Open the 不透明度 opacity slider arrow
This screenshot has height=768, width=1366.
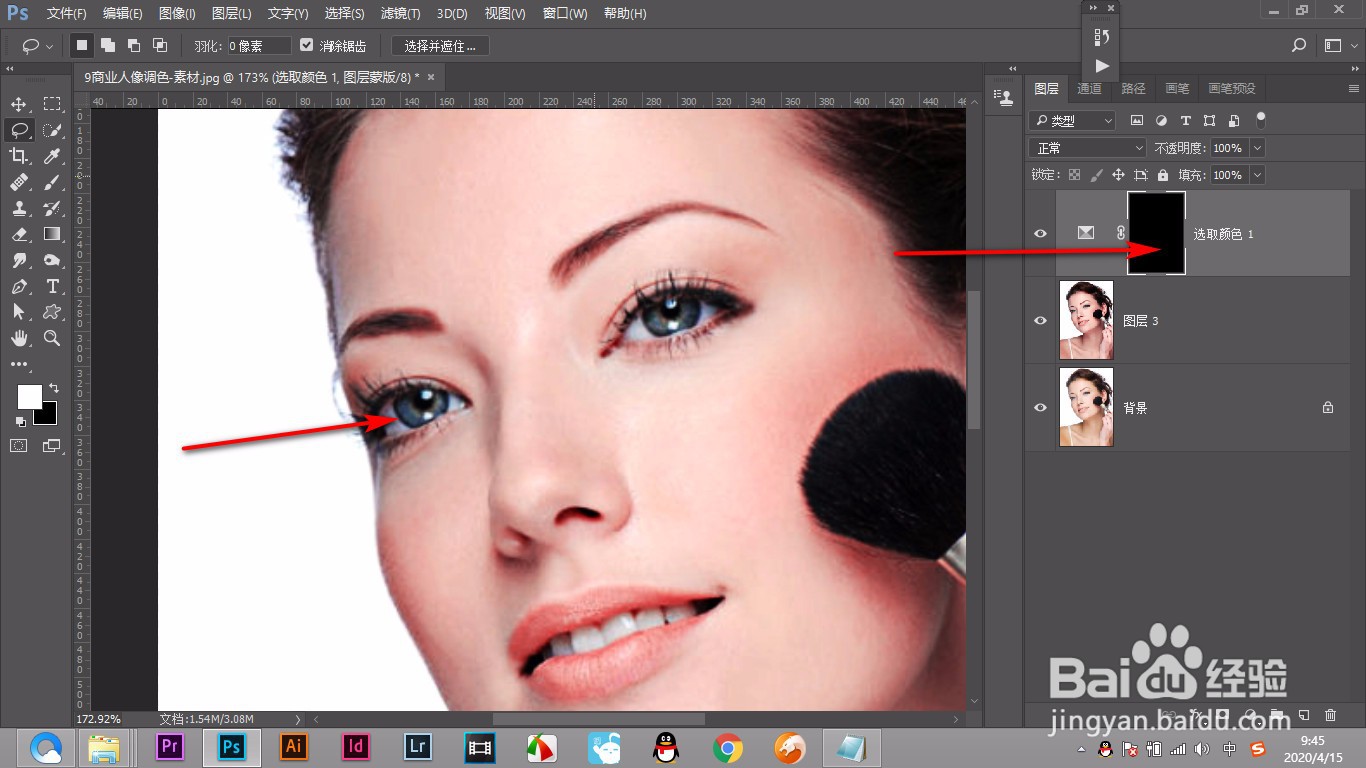click(x=1257, y=147)
